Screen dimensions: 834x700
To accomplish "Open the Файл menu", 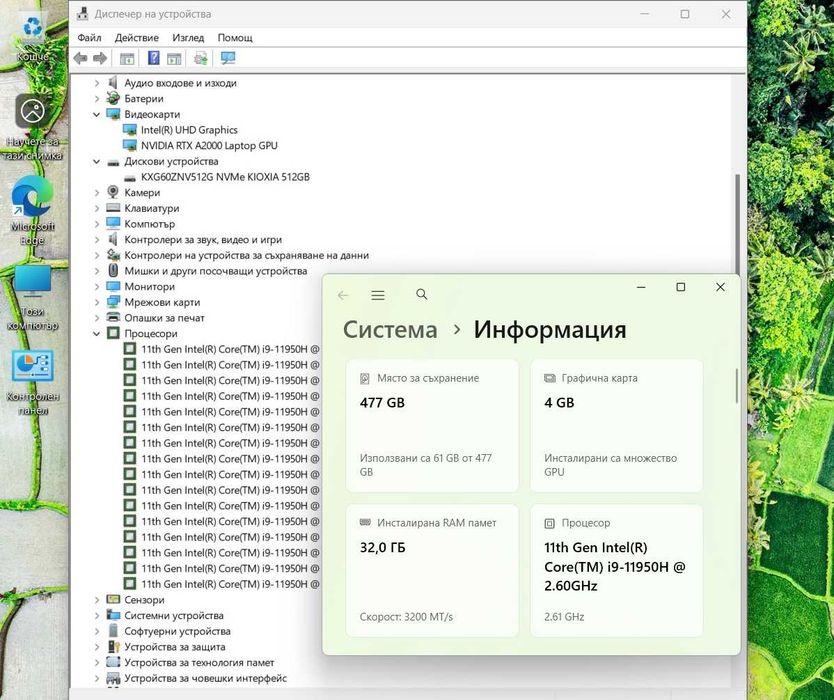I will 89,38.
